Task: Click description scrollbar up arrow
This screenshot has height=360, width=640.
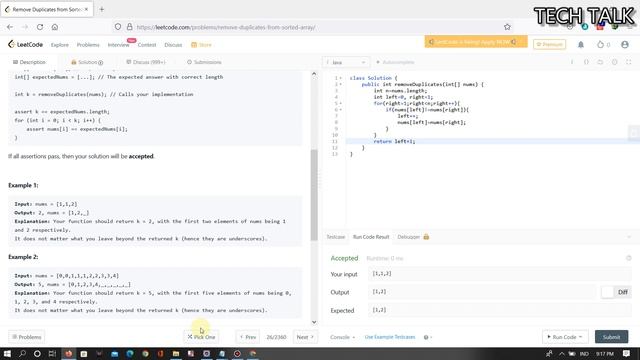Action: point(314,74)
